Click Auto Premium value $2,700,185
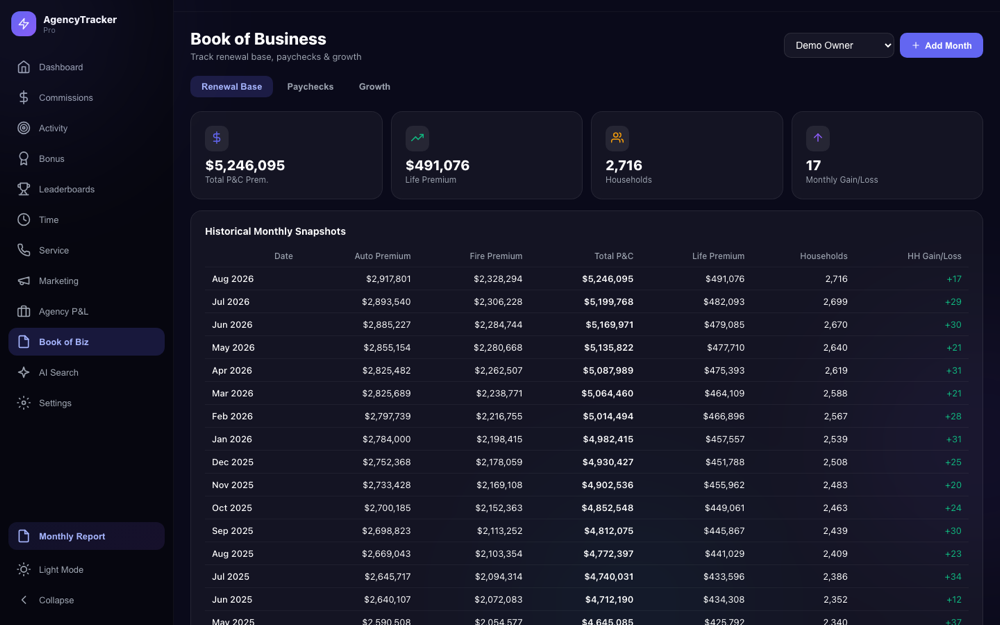 pyautogui.click(x=386, y=508)
